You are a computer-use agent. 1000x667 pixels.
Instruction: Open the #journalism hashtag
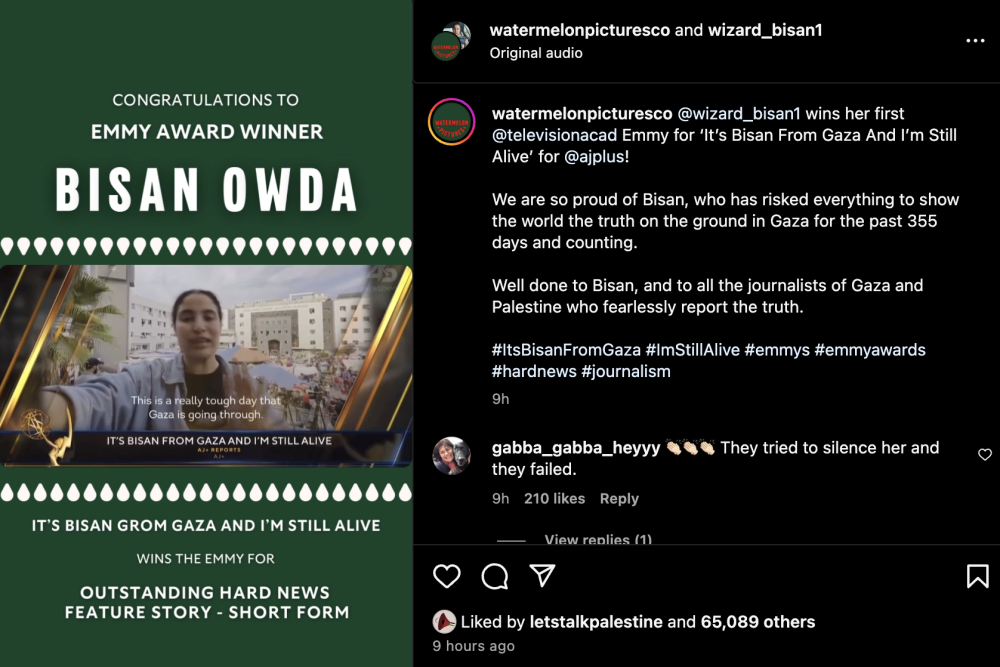(626, 372)
